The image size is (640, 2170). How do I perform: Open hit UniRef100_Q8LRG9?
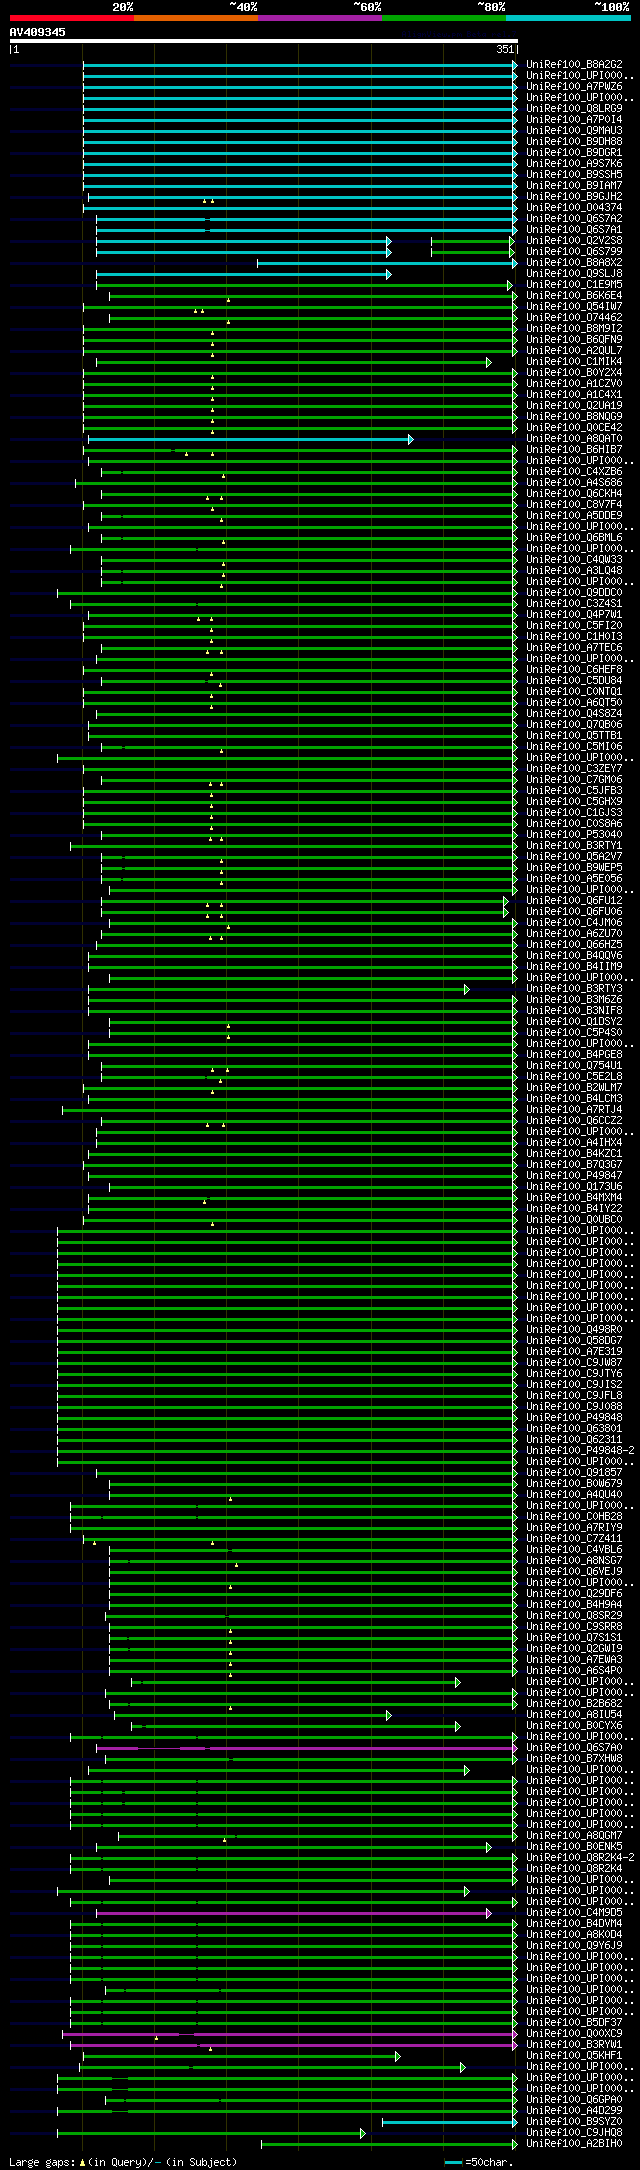(x=574, y=109)
